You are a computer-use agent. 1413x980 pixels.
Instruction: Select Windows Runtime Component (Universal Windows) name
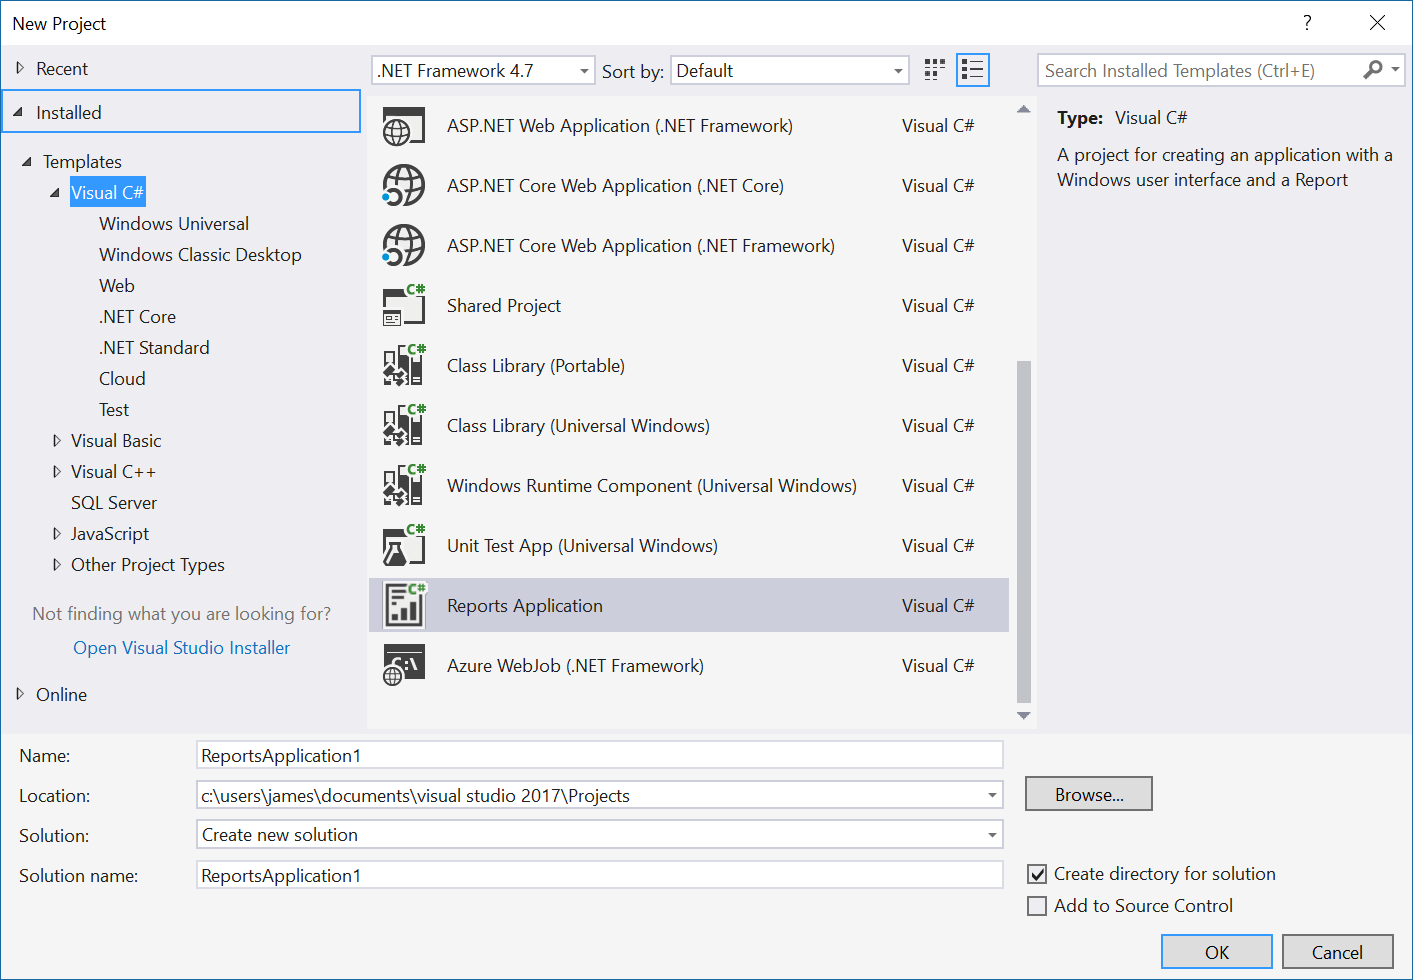pyautogui.click(x=652, y=486)
